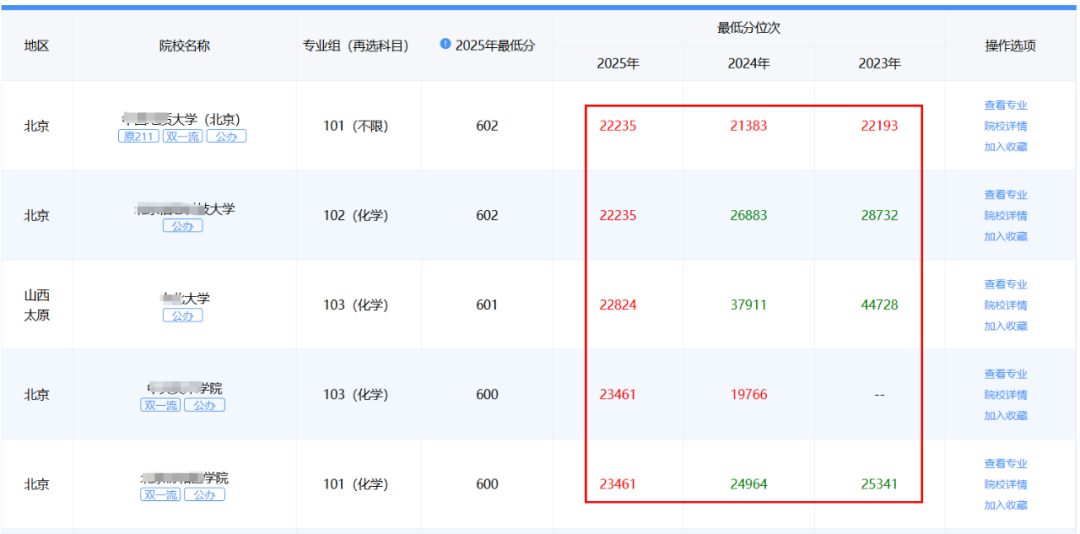1080x534 pixels.
Task: Click 公办 tag in the 山西太原 row
Action: coord(183,316)
